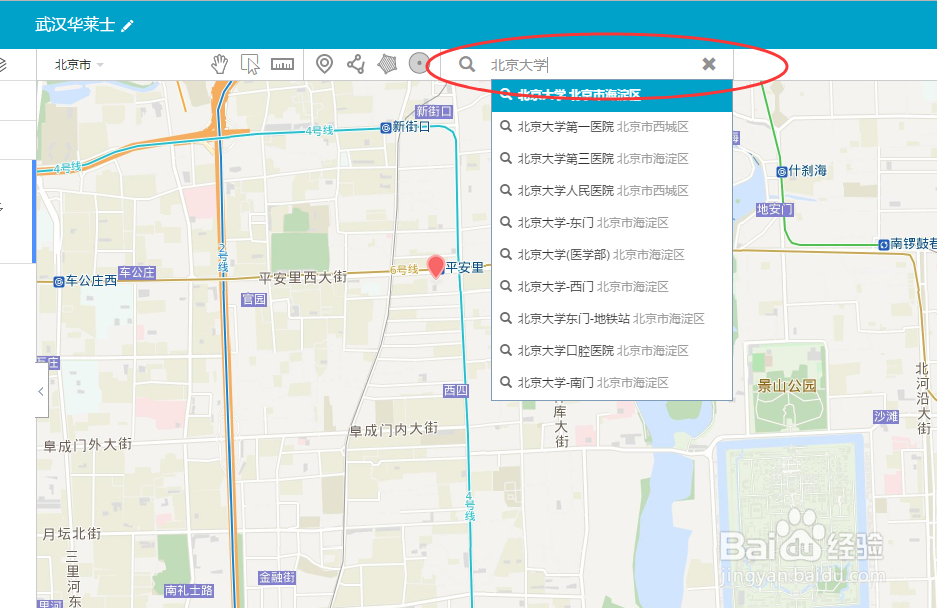The image size is (937, 608).
Task: Click the 沙滩 map label
Action: pyautogui.click(x=886, y=417)
